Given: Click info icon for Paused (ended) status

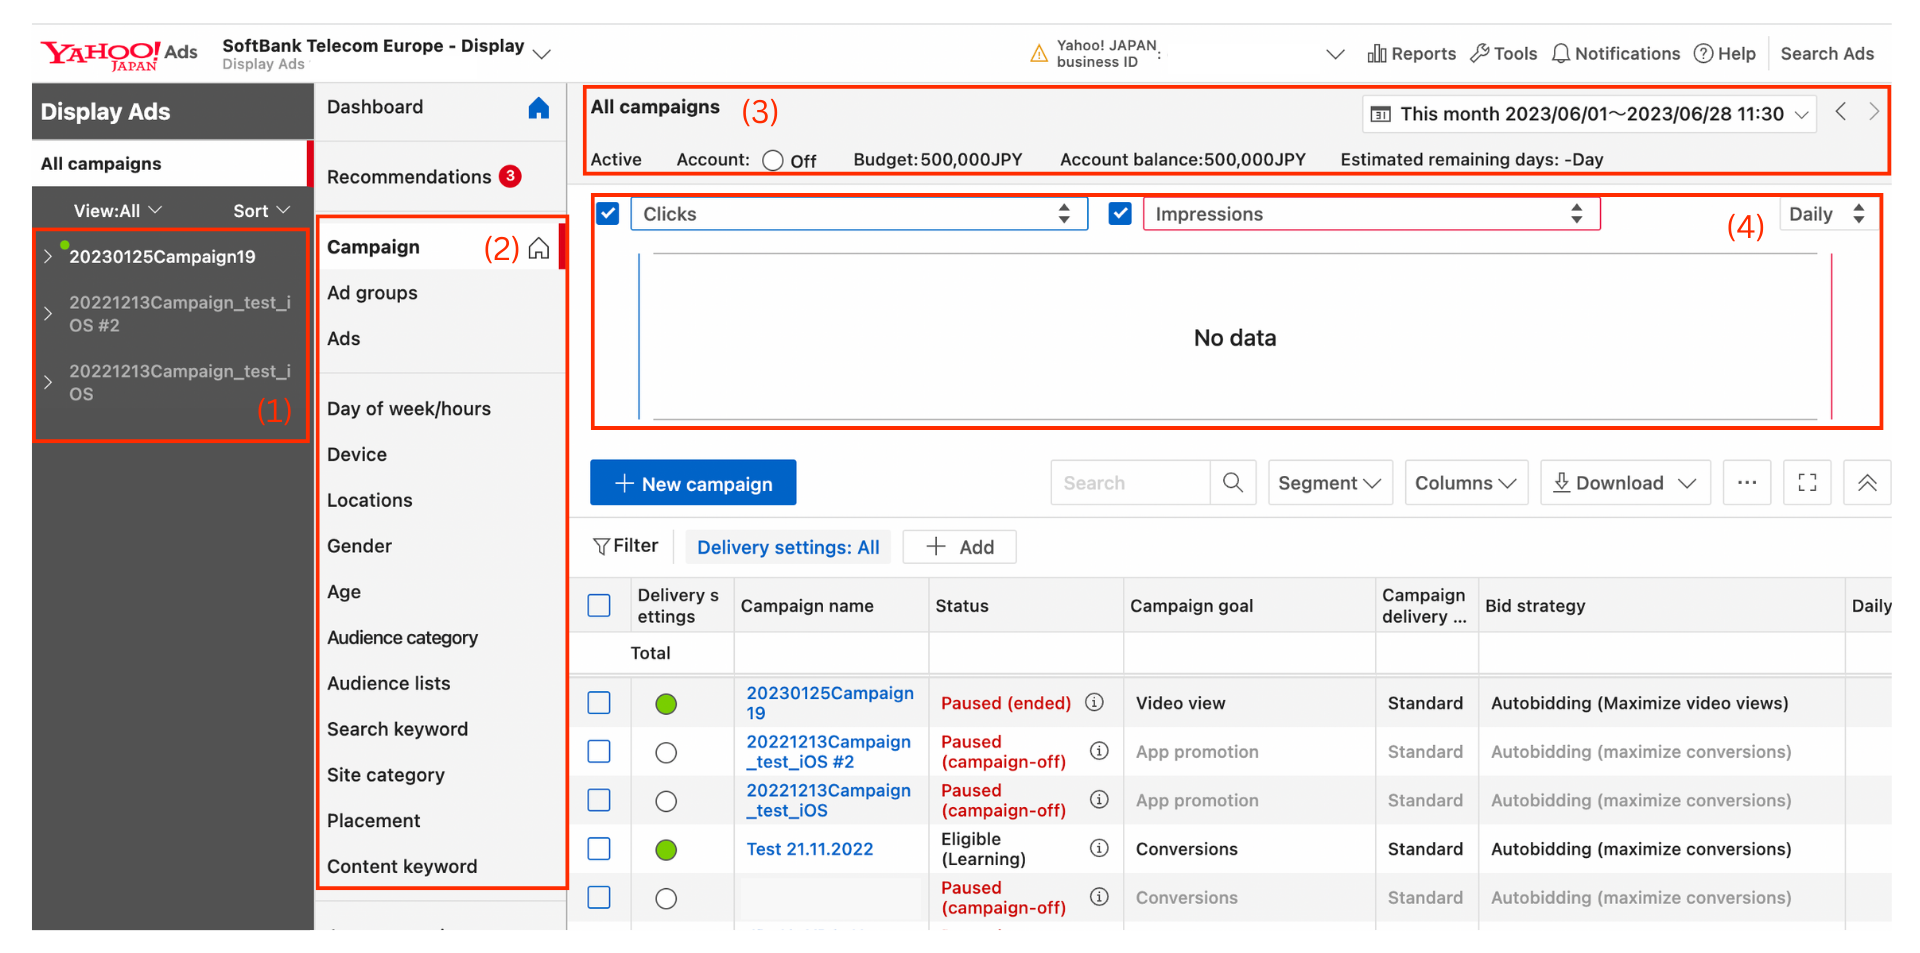Looking at the screenshot, I should coord(1094,702).
